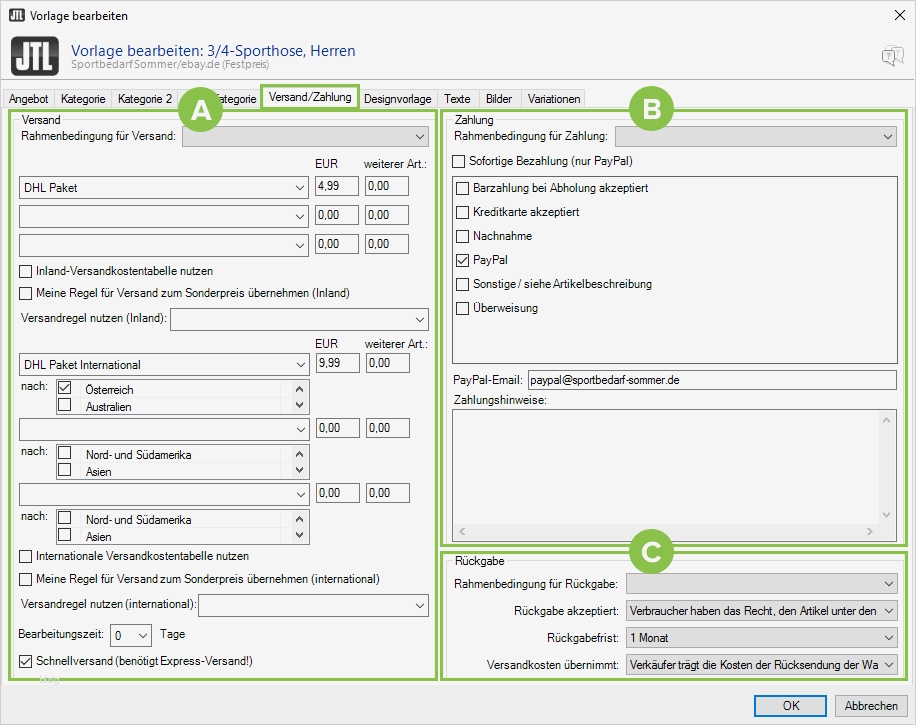Switch to the Designvorlage tab
Image resolution: width=916 pixels, height=725 pixels.
tap(397, 99)
